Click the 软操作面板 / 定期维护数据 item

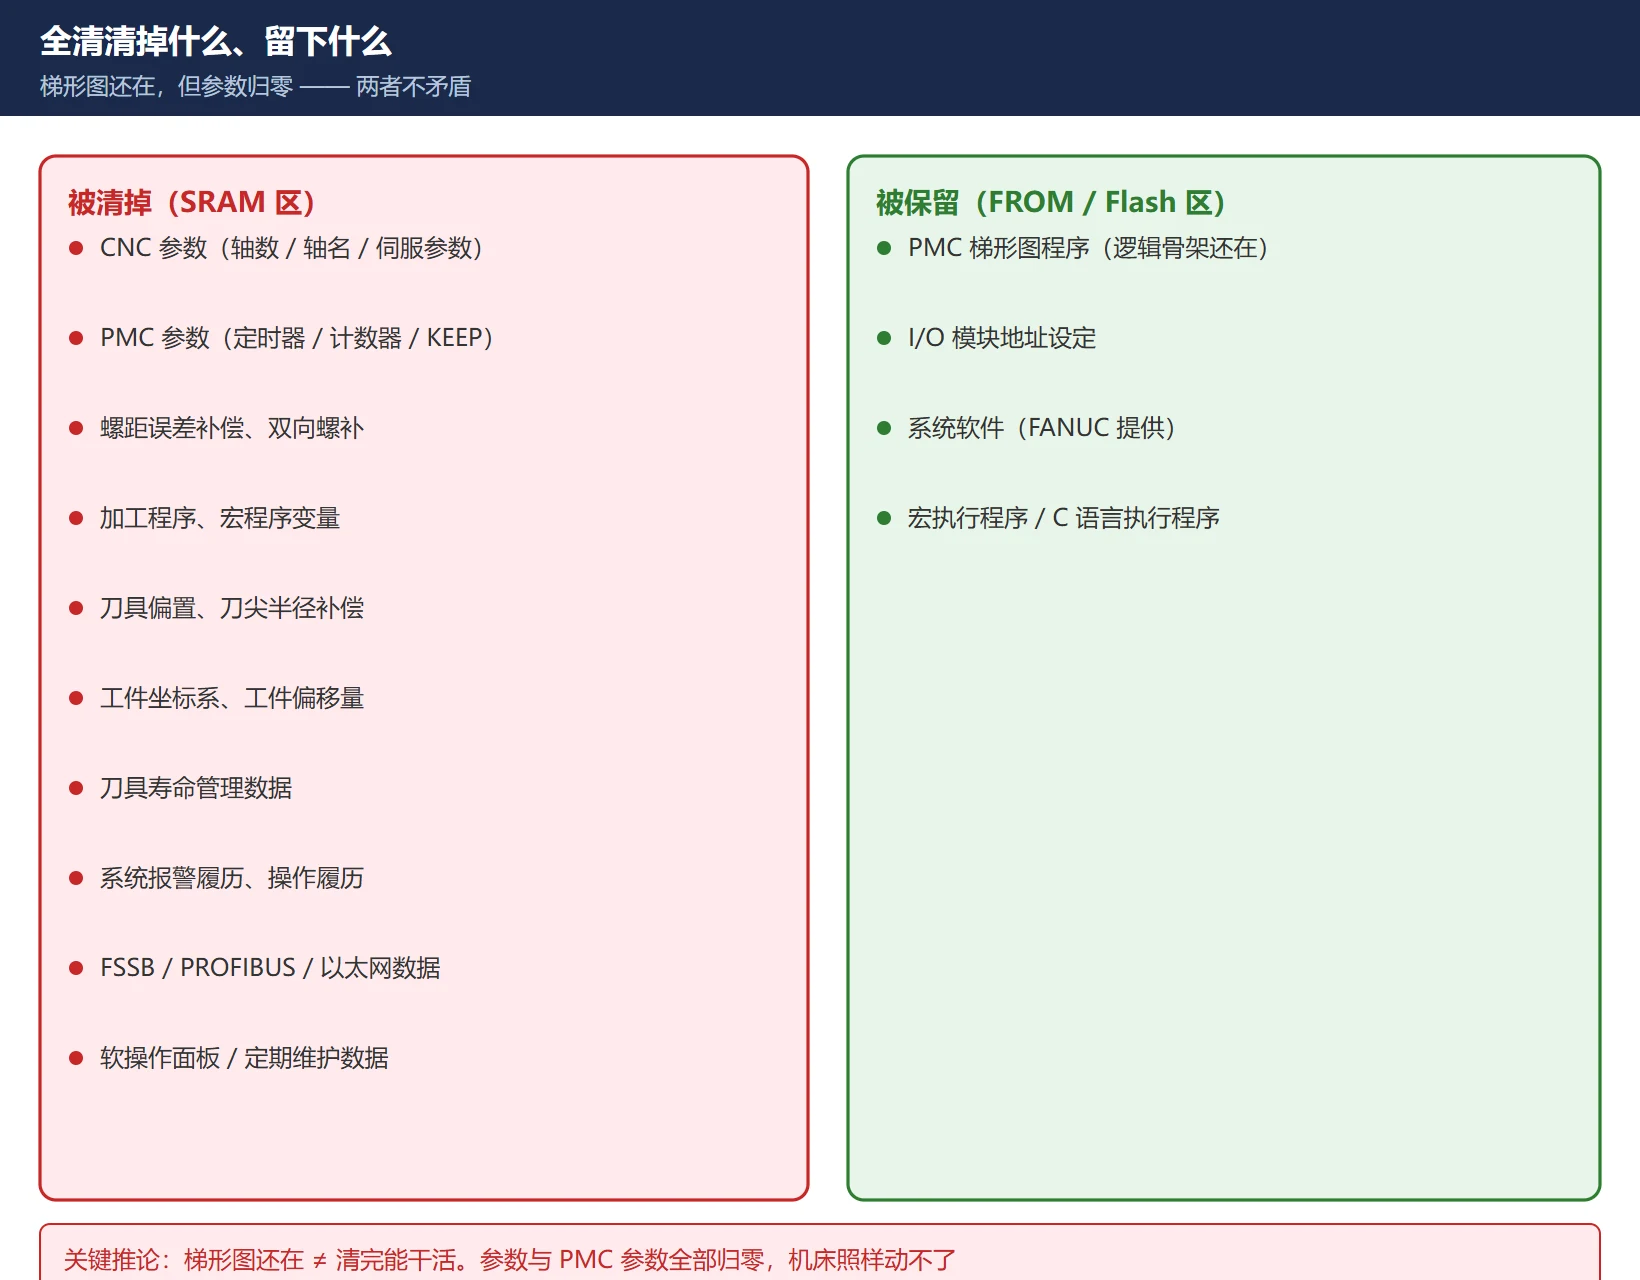coord(244,1058)
